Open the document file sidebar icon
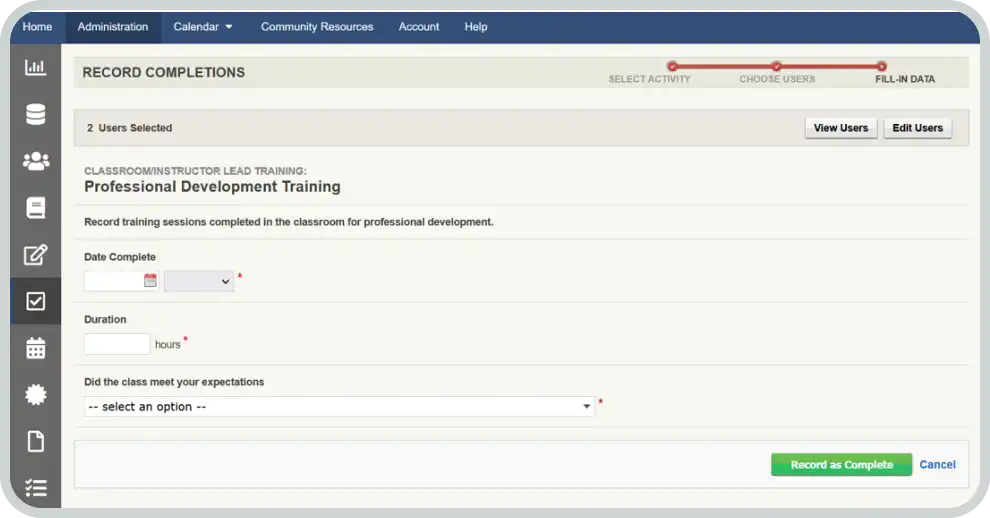Image resolution: width=990 pixels, height=518 pixels. tap(36, 441)
